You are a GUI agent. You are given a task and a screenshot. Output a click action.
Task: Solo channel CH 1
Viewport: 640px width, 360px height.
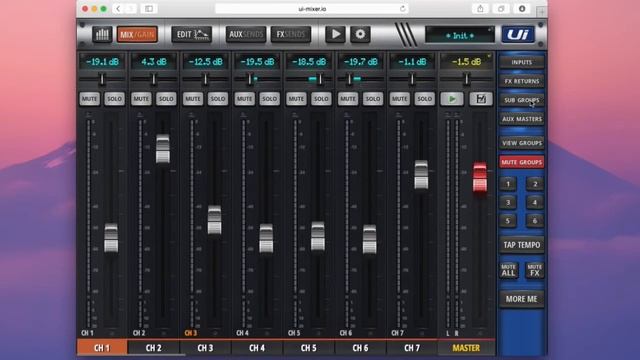pyautogui.click(x=114, y=99)
